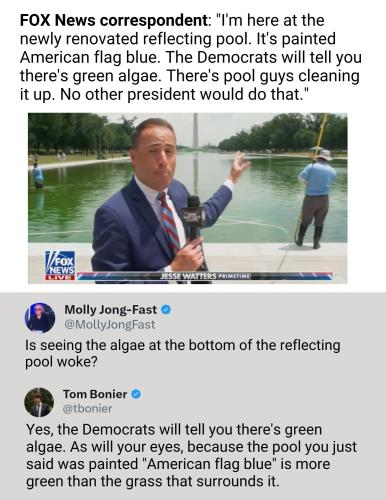Open the Tom Bonier display name
This screenshot has width=386, height=500.
tap(95, 394)
